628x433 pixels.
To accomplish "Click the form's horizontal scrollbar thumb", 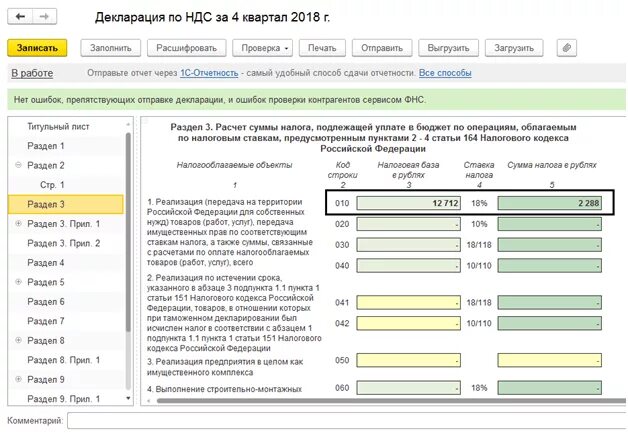I will pos(390,401).
